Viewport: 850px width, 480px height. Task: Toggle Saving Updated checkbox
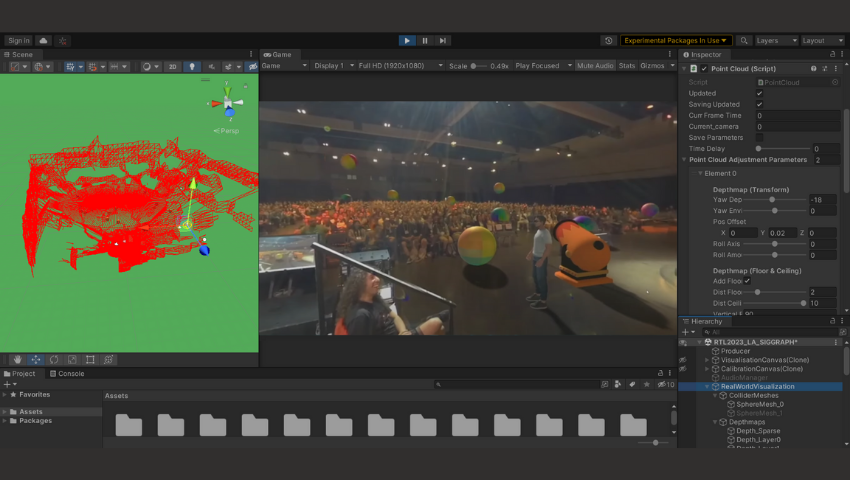[x=759, y=104]
